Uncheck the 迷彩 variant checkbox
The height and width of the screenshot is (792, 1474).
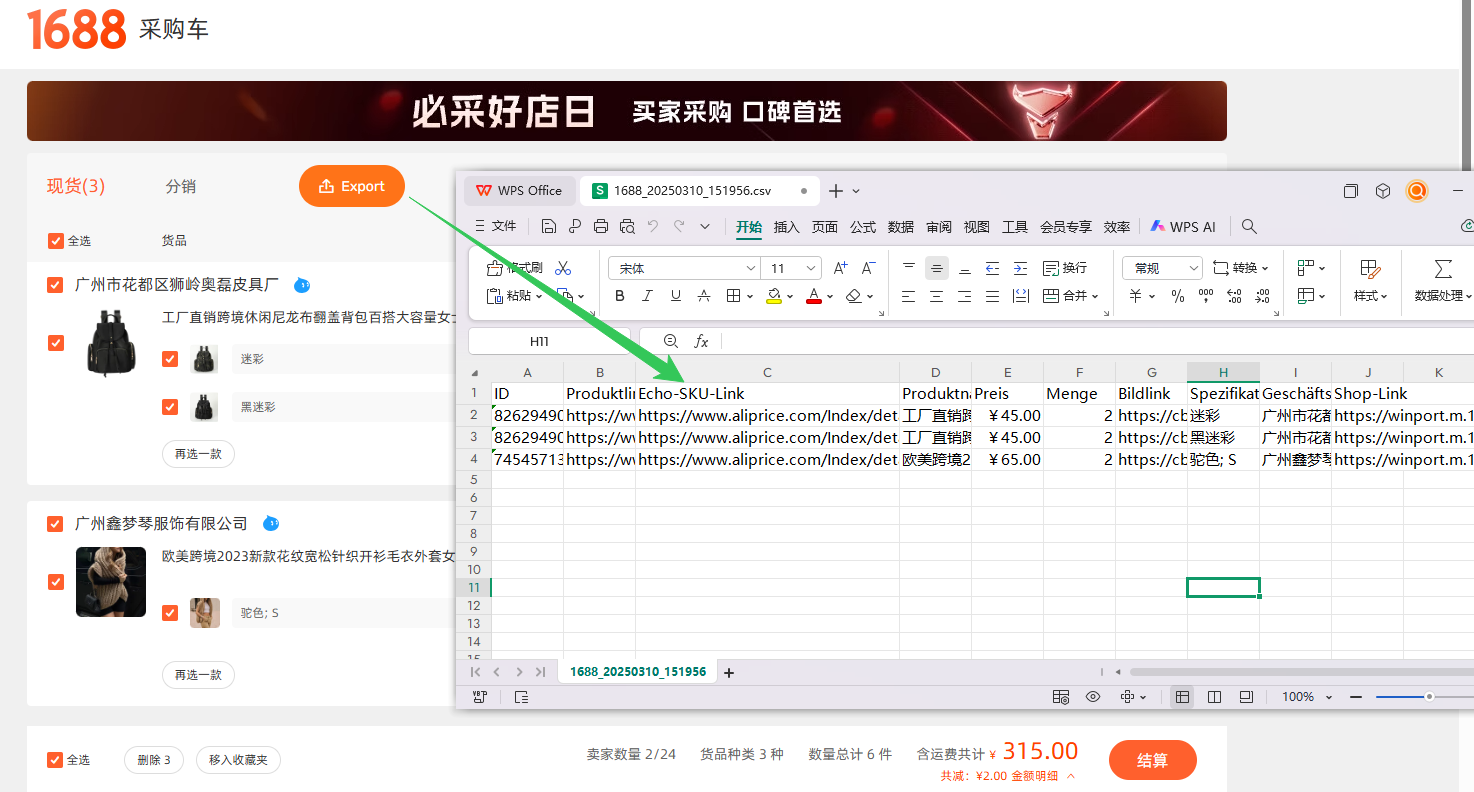pyautogui.click(x=170, y=359)
